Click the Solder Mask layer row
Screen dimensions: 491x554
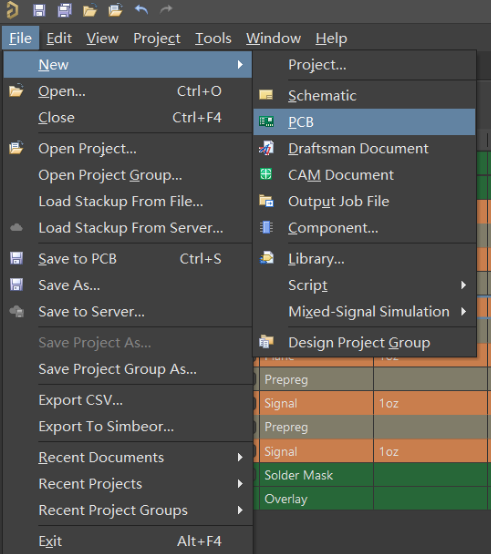click(373, 475)
